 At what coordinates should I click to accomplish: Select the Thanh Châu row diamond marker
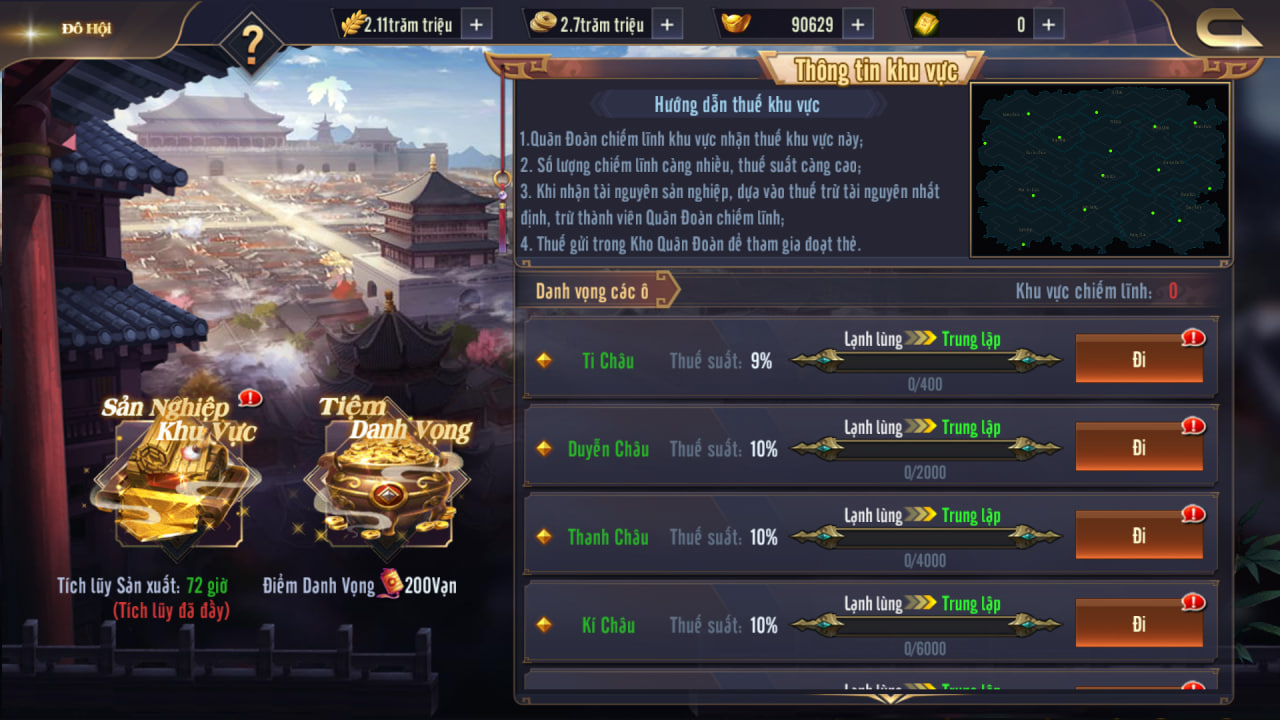[544, 537]
